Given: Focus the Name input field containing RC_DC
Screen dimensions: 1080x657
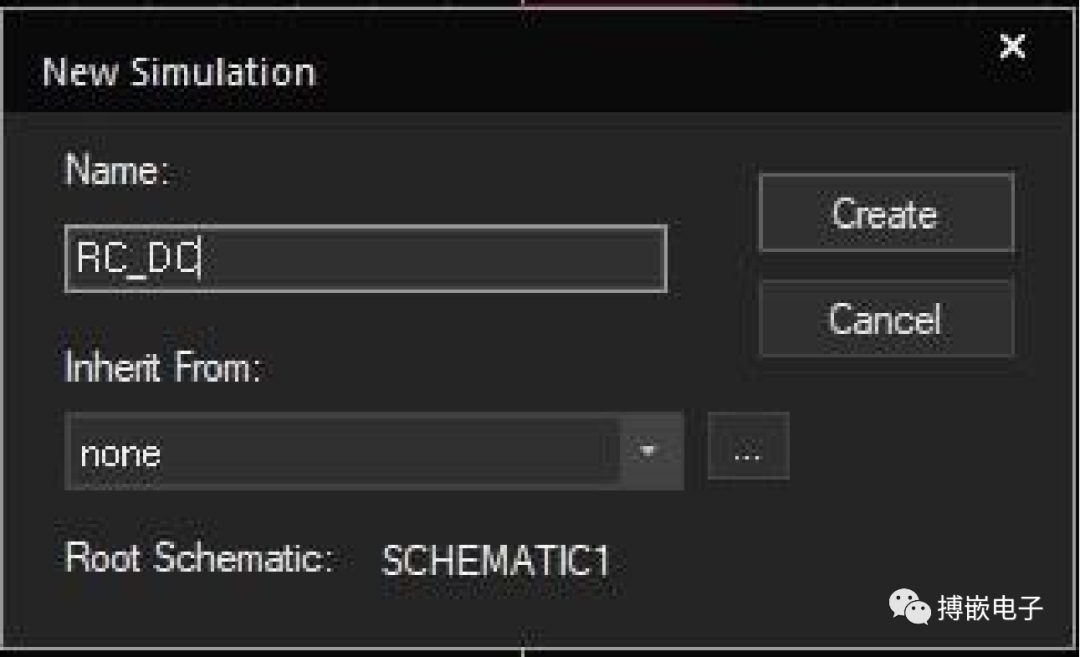Looking at the screenshot, I should (366, 258).
